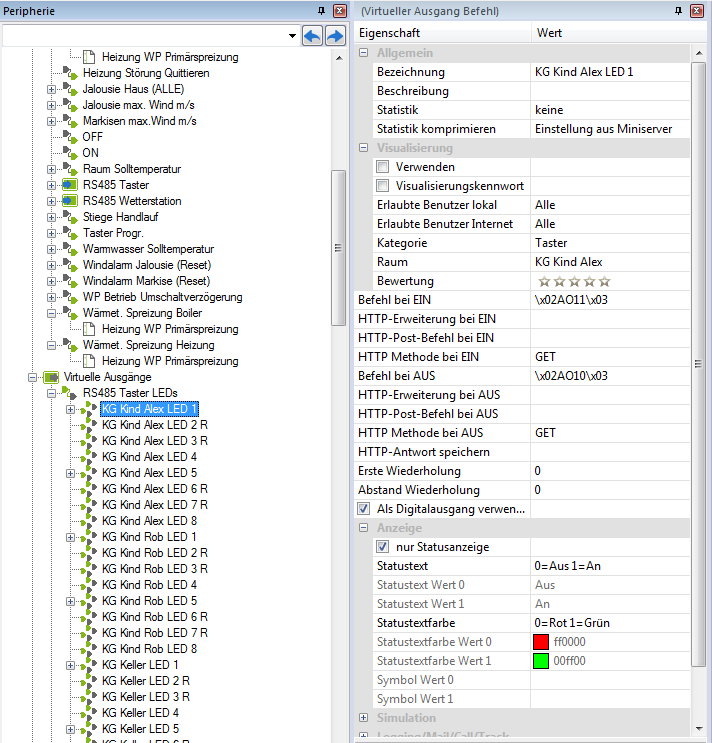Click the document icon under Wärmet. Spreizung Heizung
712x743 pixels.
tap(89, 361)
